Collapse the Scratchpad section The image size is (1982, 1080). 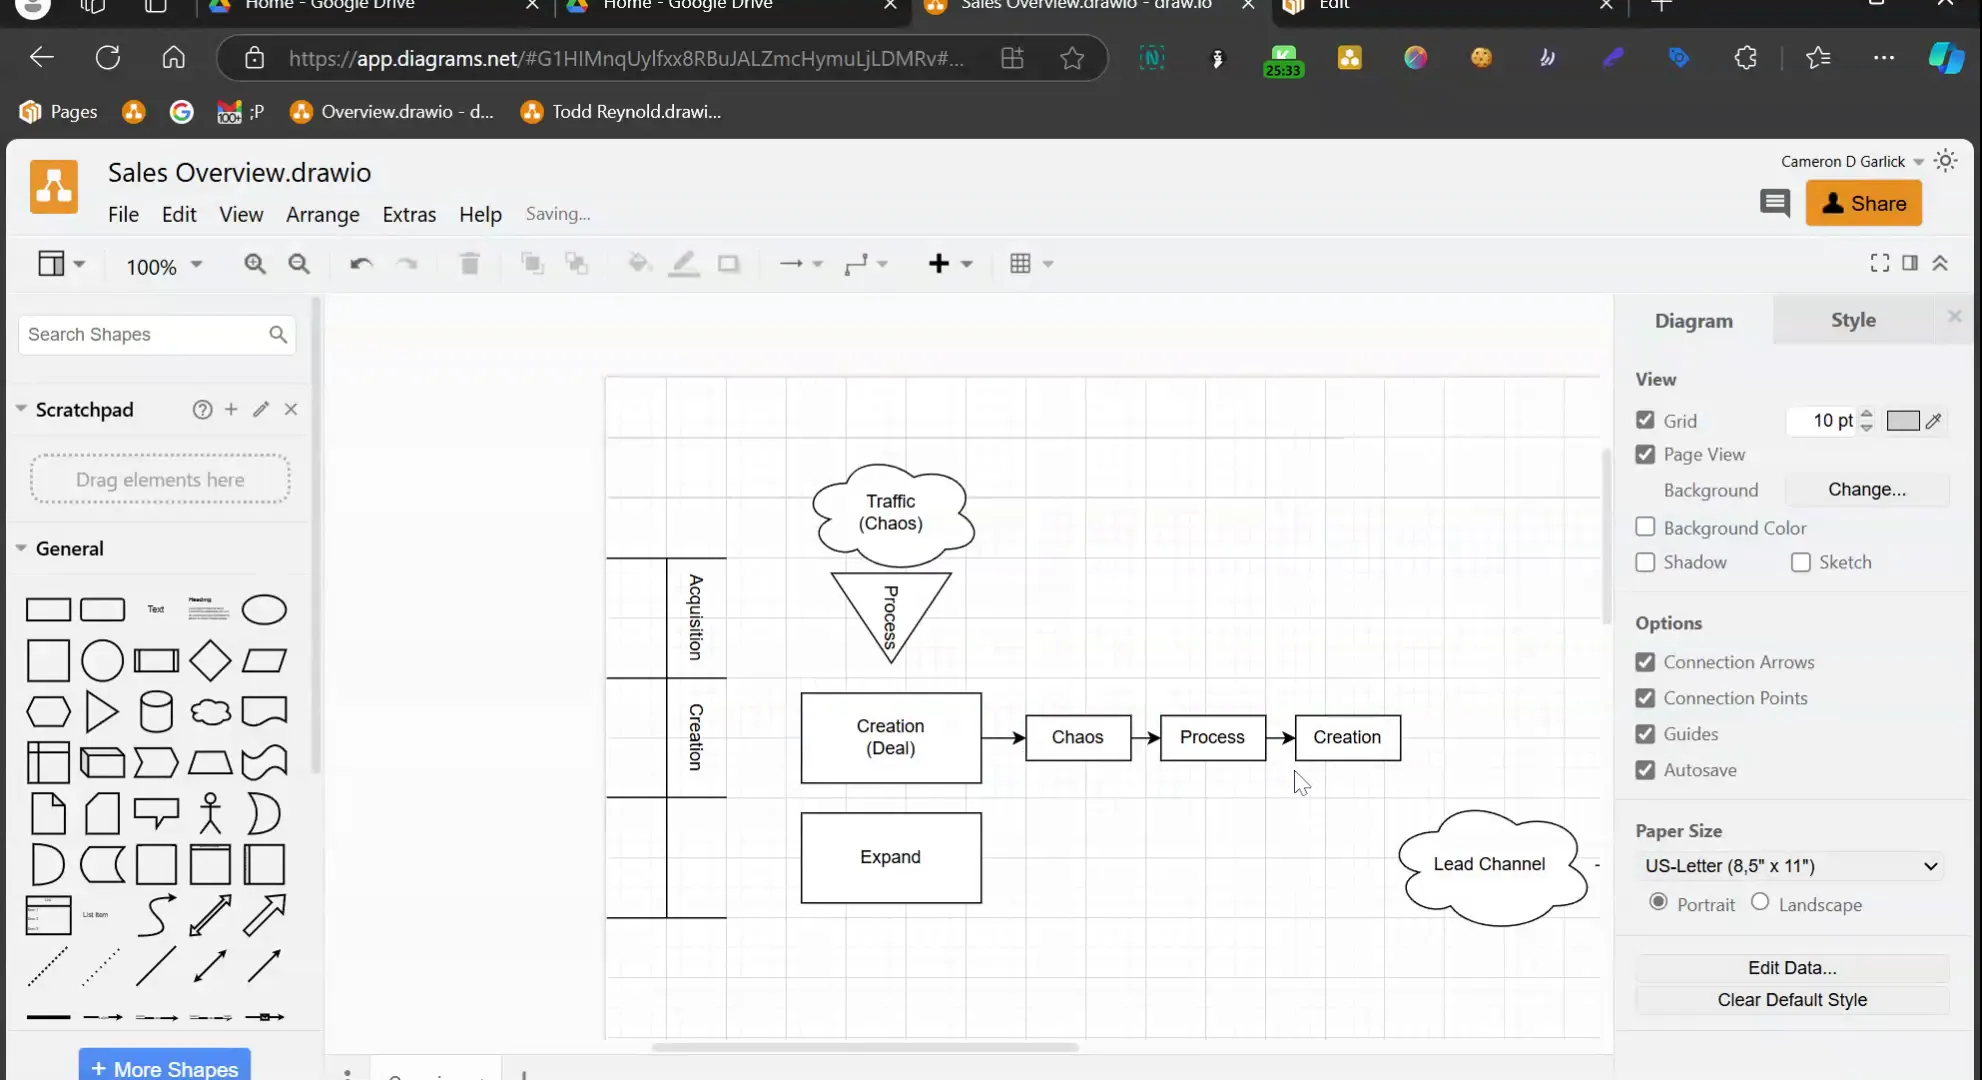(20, 409)
